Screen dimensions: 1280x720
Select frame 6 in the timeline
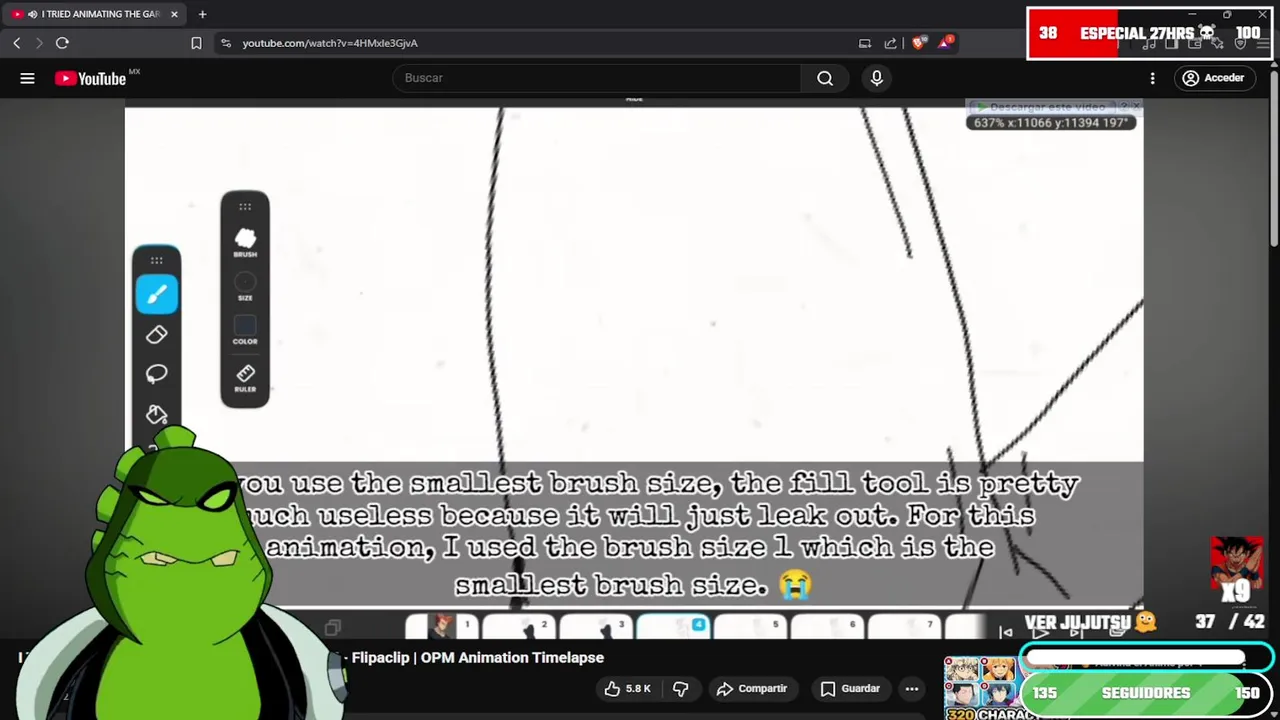[827, 627]
